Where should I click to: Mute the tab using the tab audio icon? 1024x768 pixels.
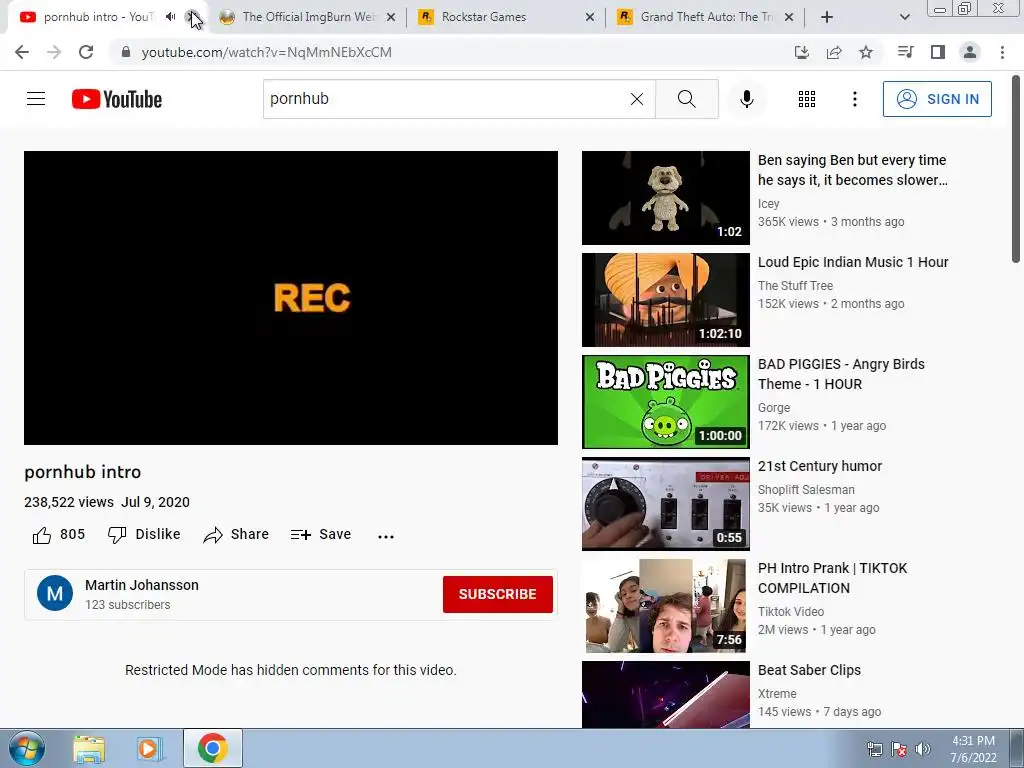[170, 17]
